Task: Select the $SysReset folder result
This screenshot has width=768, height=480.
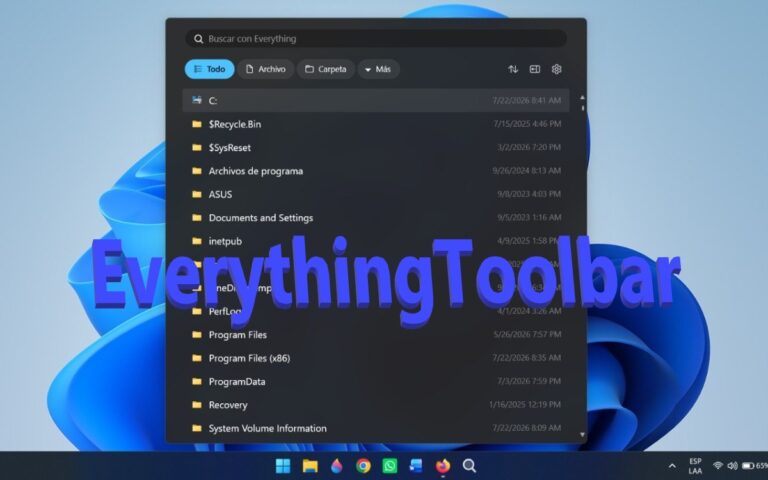Action: 376,147
